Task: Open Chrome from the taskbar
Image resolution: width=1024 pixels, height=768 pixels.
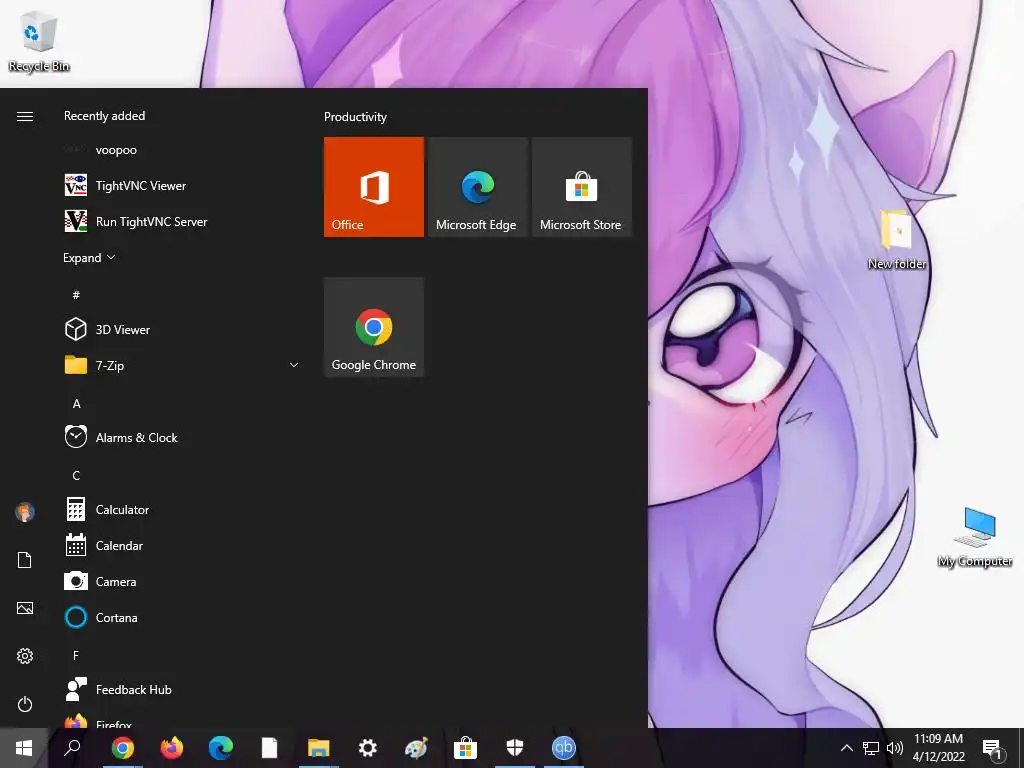Action: [x=123, y=748]
